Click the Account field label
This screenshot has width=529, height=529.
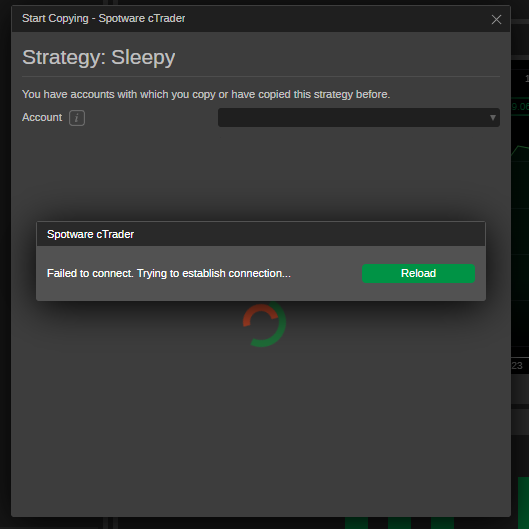42,117
